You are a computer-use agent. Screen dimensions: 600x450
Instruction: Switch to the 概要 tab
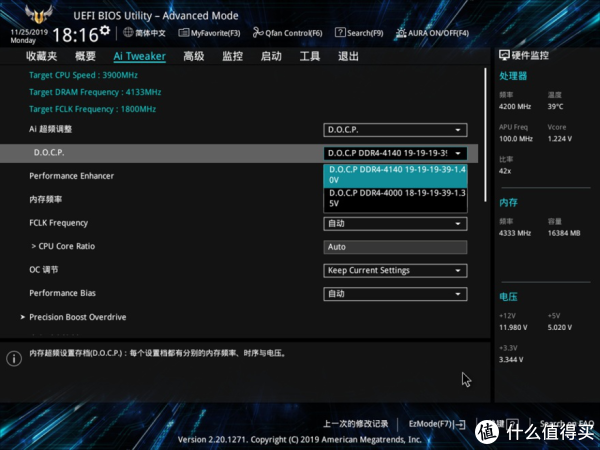coord(85,56)
